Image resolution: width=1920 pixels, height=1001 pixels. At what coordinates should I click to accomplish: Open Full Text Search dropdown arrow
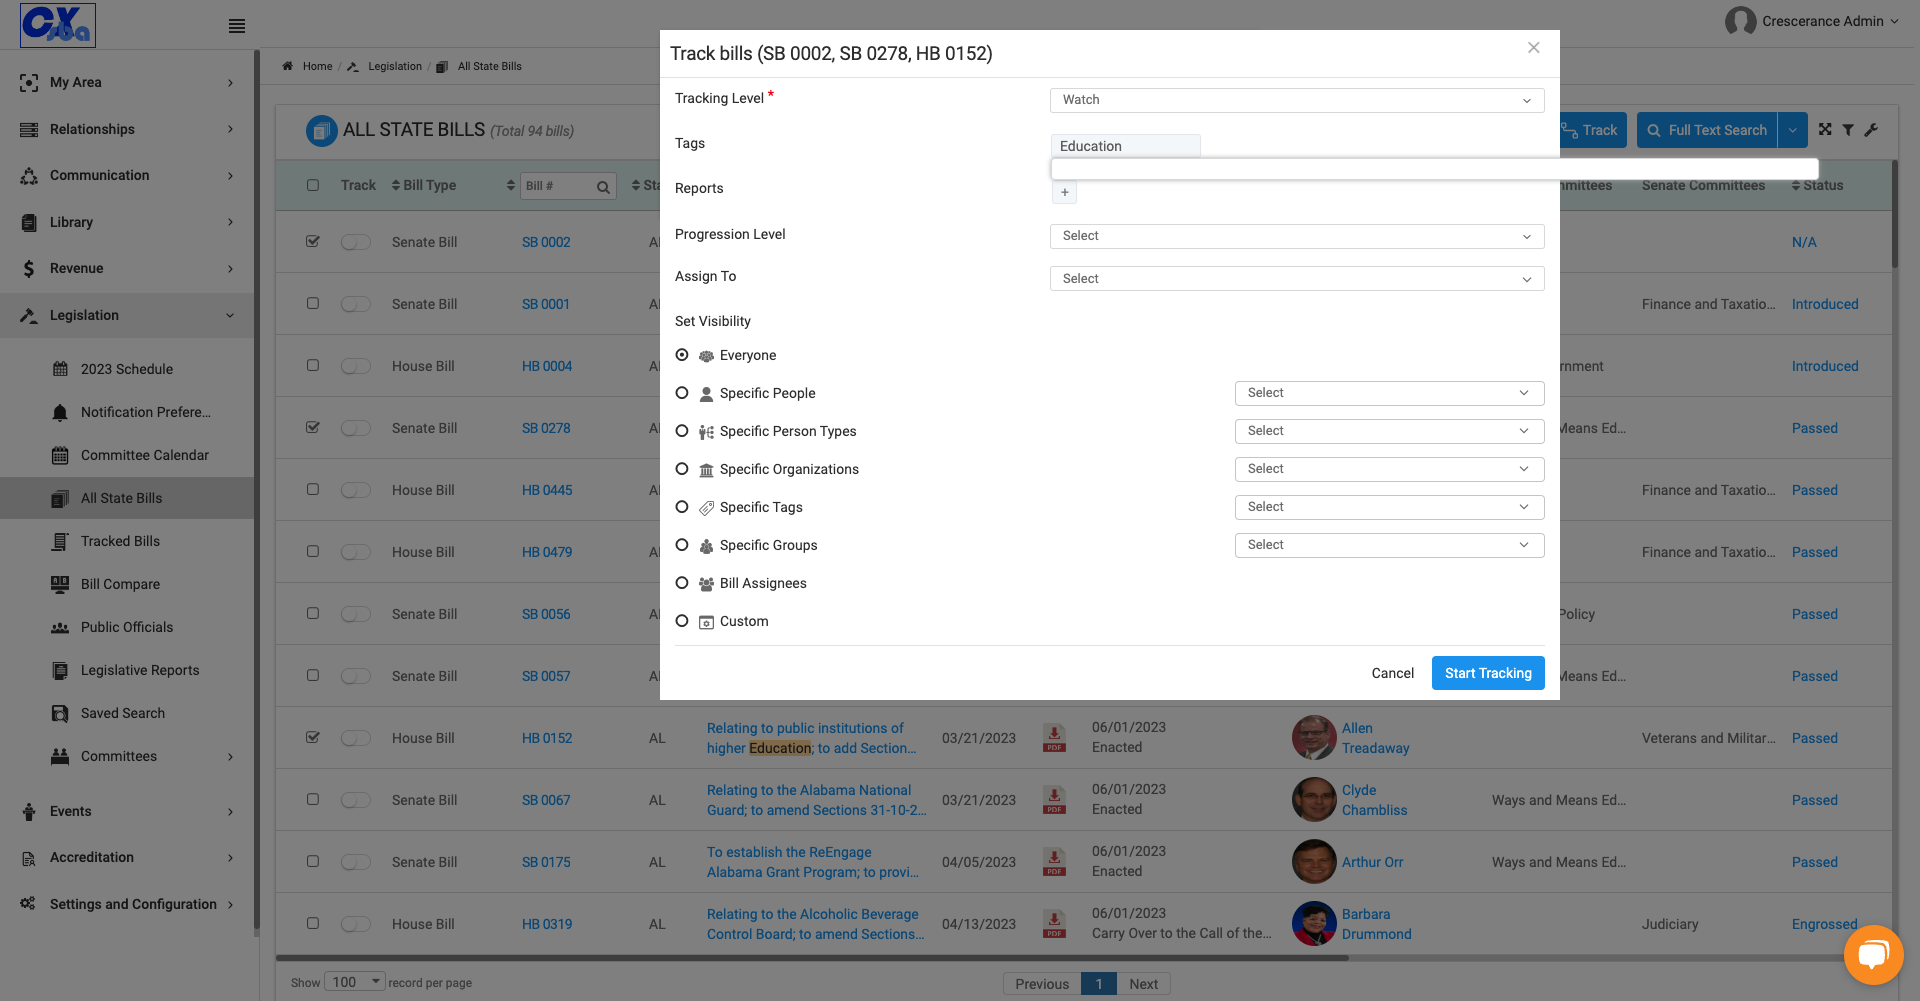point(1792,130)
